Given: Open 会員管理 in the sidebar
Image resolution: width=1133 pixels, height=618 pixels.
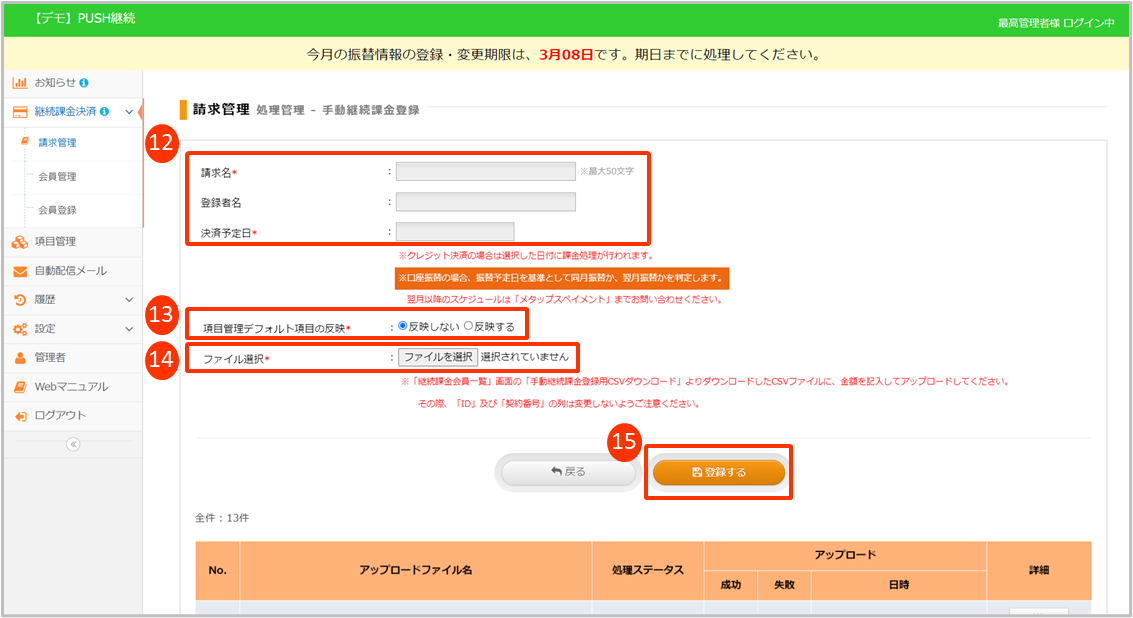Looking at the screenshot, I should pyautogui.click(x=57, y=177).
